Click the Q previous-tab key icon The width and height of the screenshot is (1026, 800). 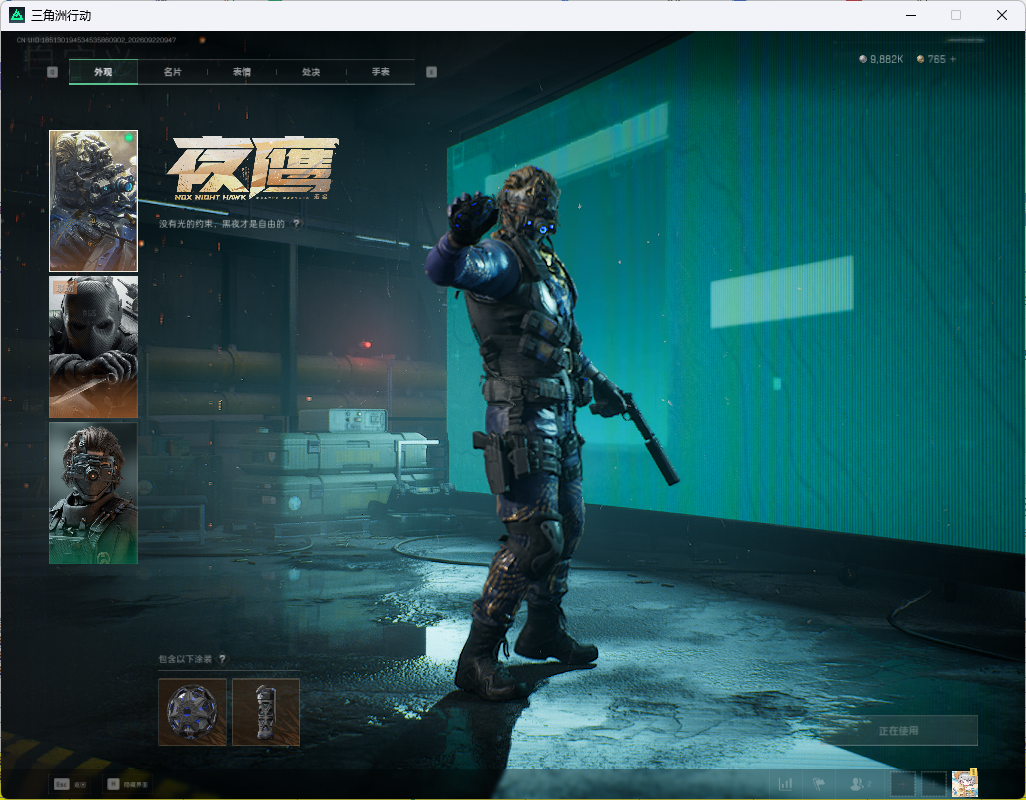tap(52, 72)
